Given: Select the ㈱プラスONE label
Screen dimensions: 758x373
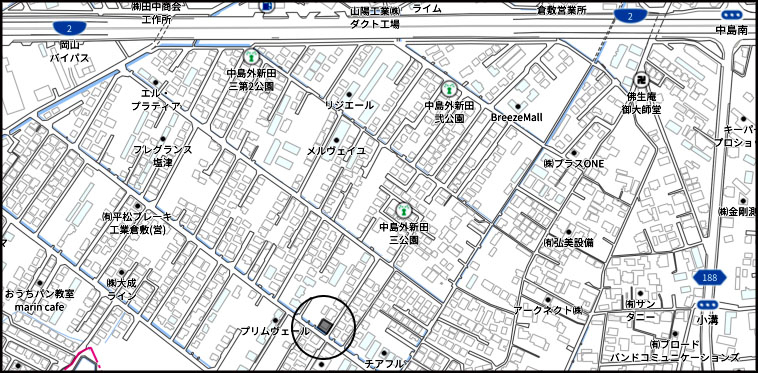Looking at the screenshot, I should (x=573, y=164).
